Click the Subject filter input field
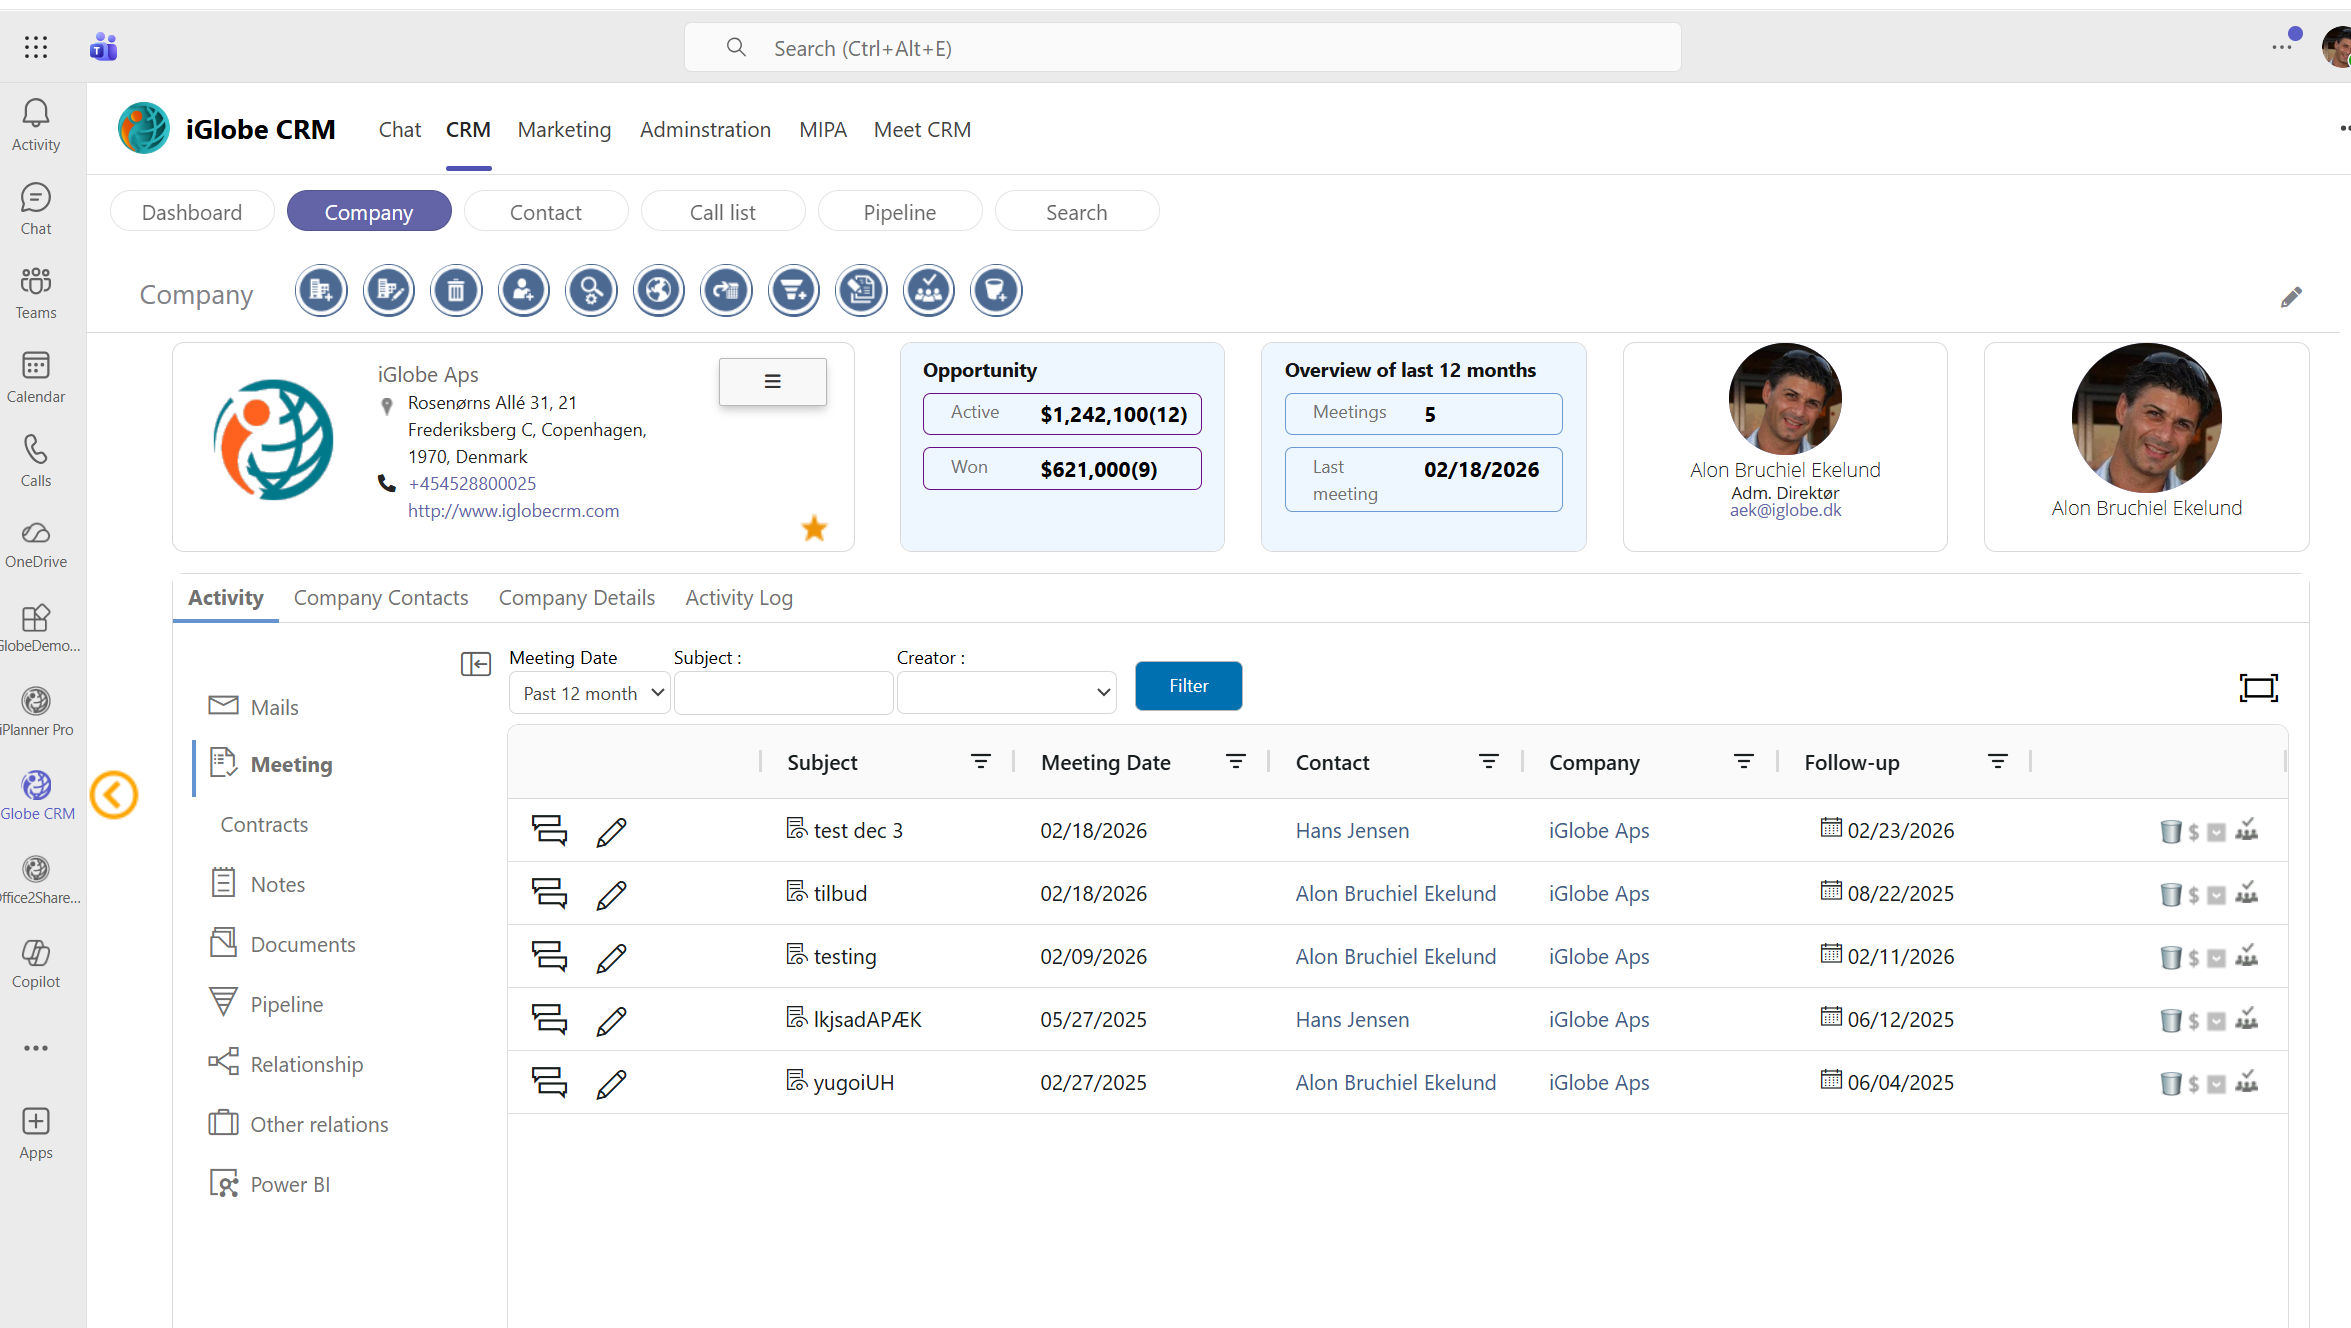The image size is (2351, 1328). tap(783, 693)
